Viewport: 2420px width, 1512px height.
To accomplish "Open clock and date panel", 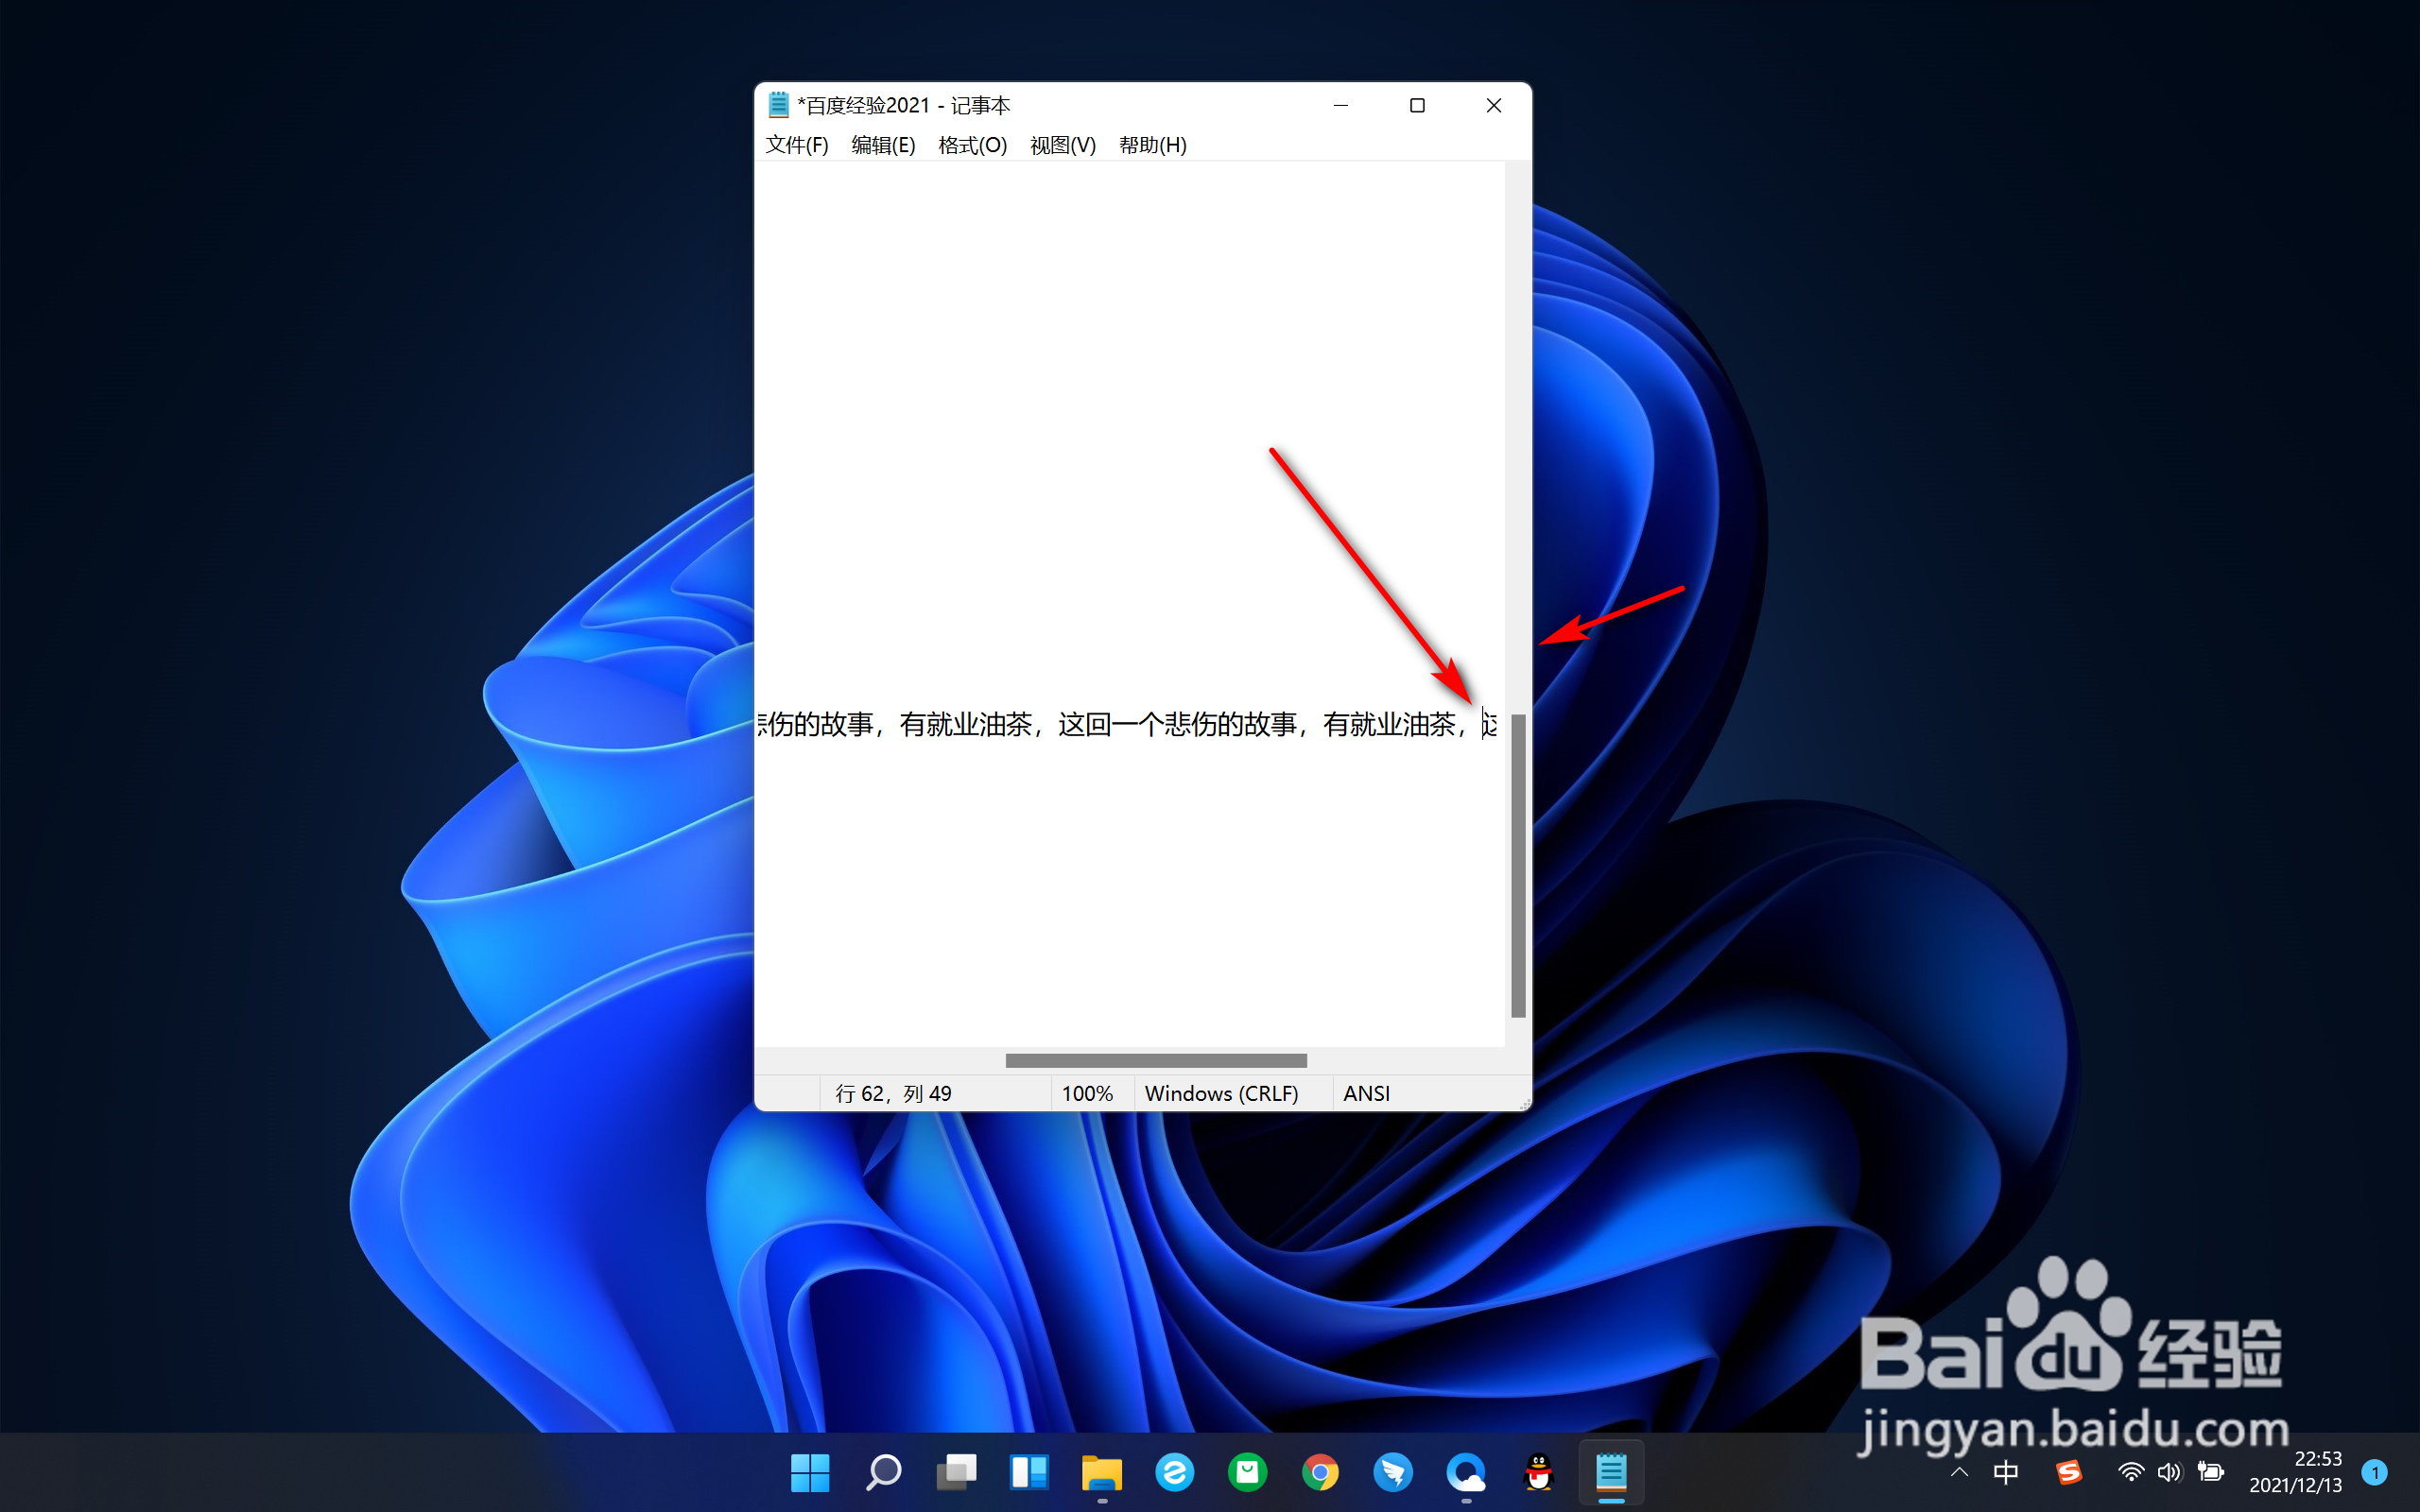I will coord(2295,1472).
